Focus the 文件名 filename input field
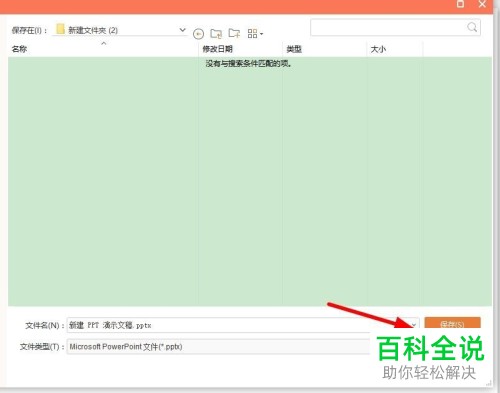This screenshot has height=393, width=500. click(243, 325)
